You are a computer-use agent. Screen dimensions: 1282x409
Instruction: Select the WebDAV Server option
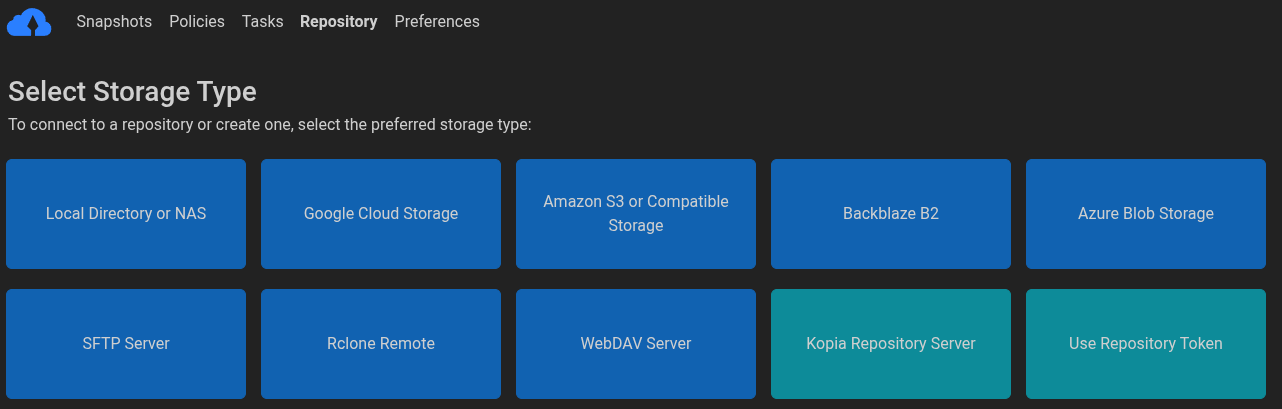636,344
